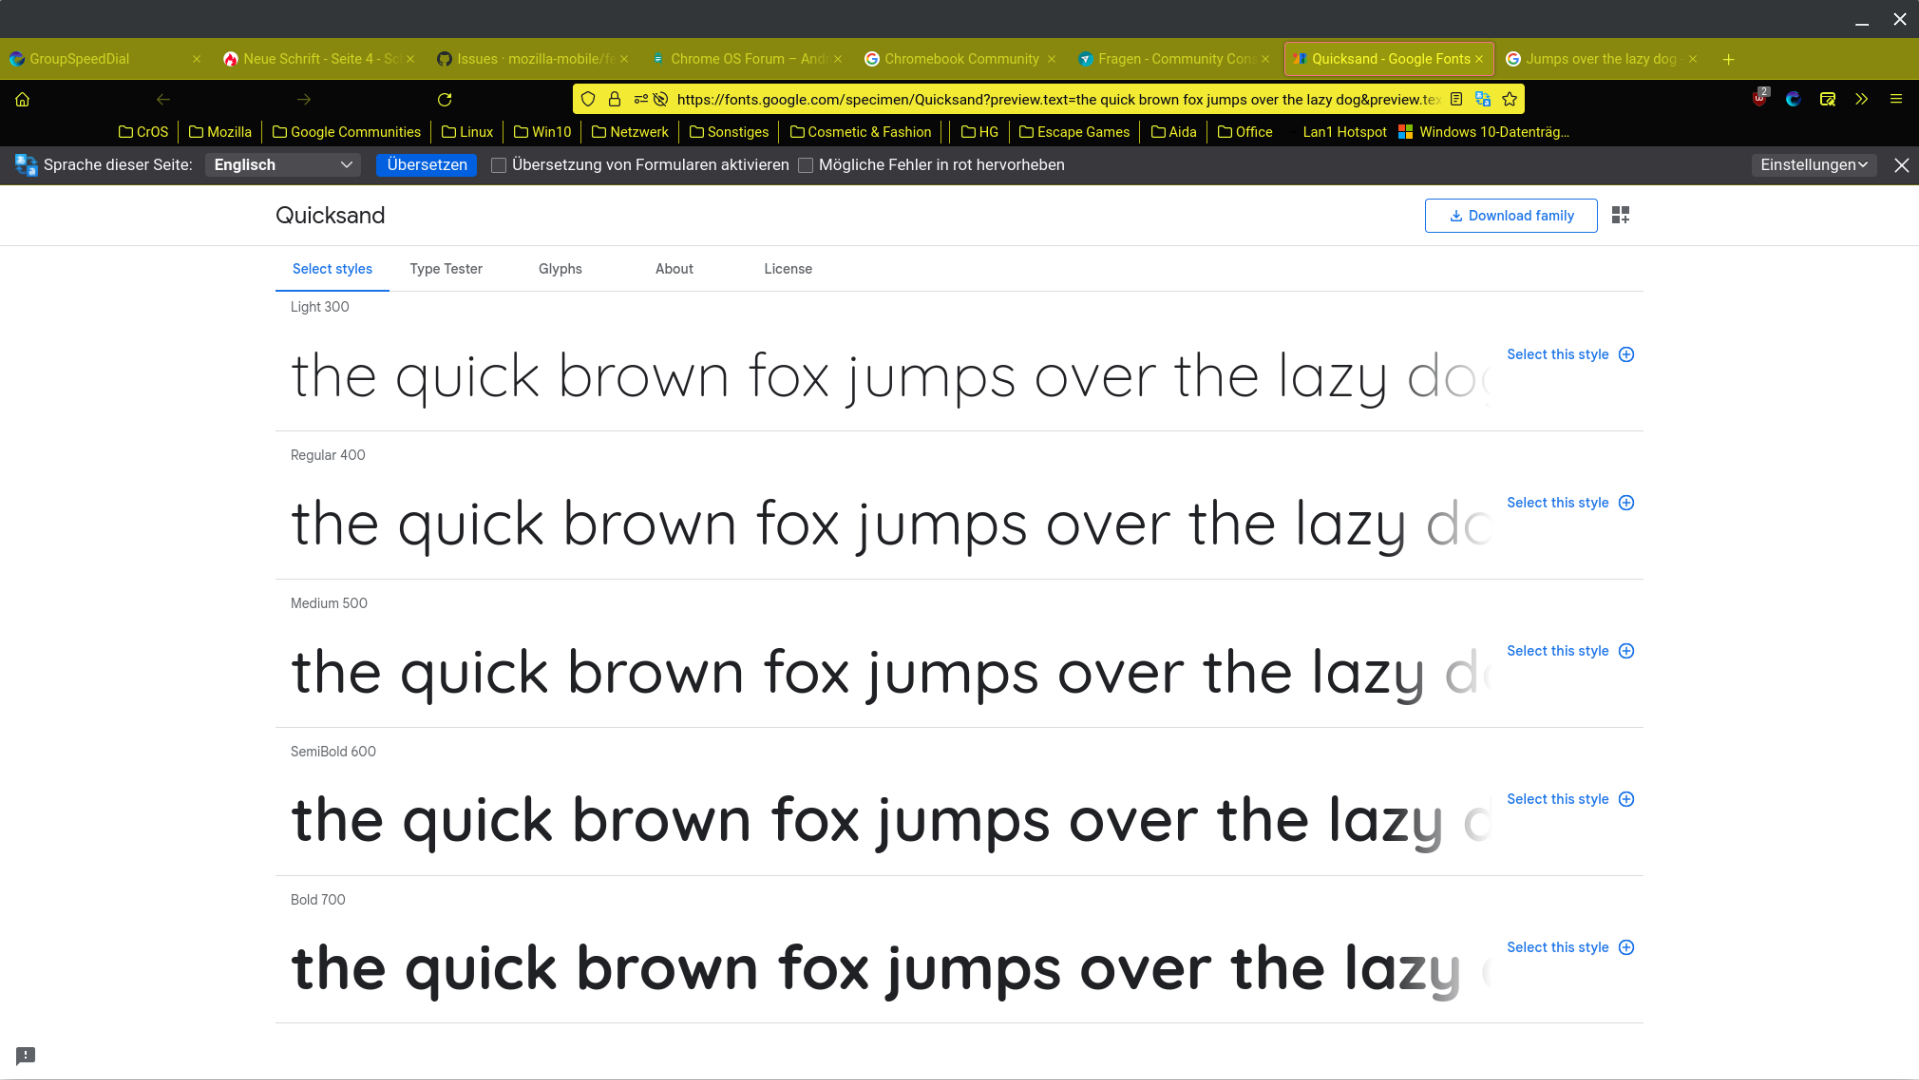The width and height of the screenshot is (1919, 1080).
Task: Open the Escape Games bookmarks folder
Action: coord(1074,132)
